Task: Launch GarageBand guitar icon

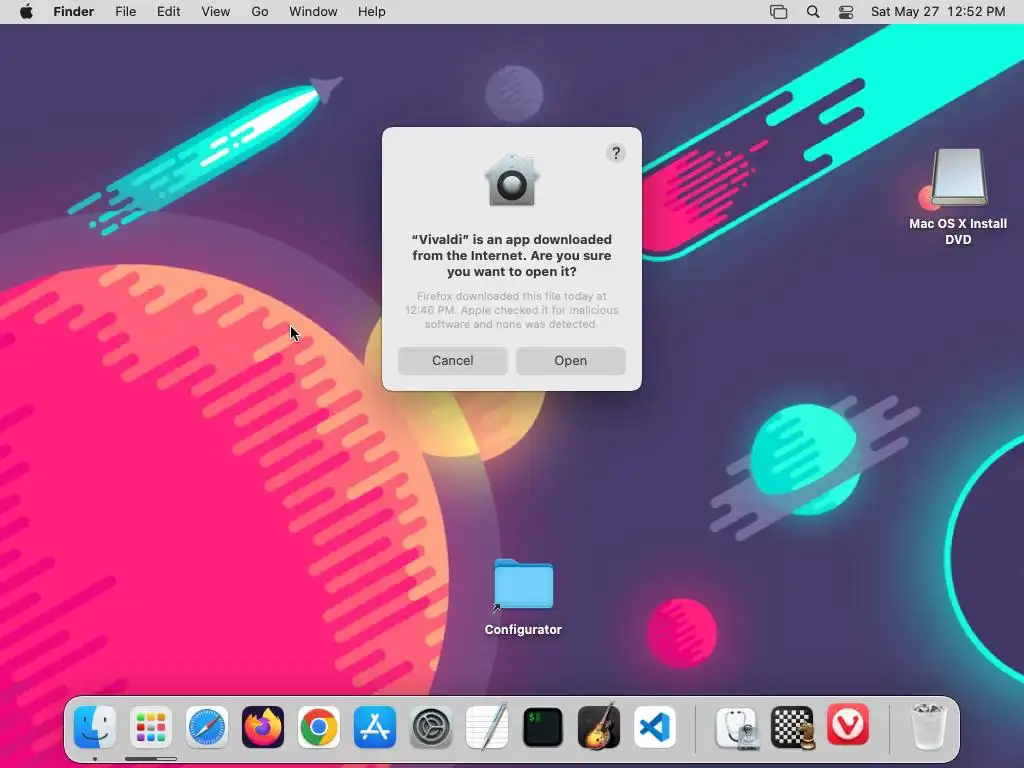Action: point(599,727)
